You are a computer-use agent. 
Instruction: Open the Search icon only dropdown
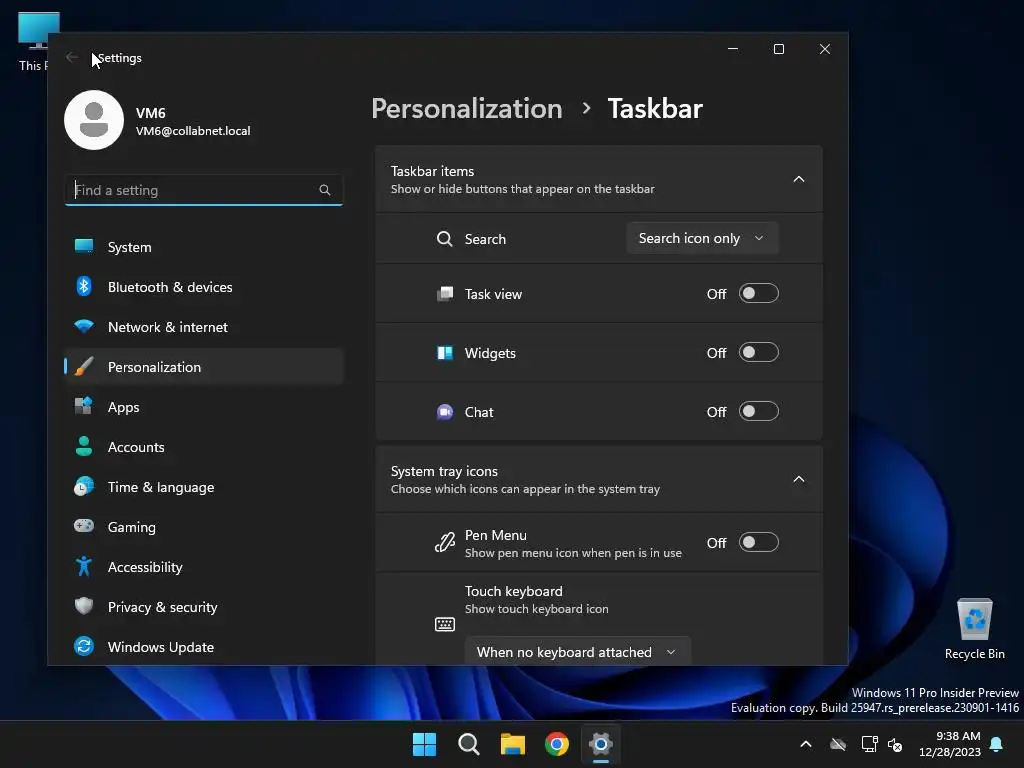702,238
